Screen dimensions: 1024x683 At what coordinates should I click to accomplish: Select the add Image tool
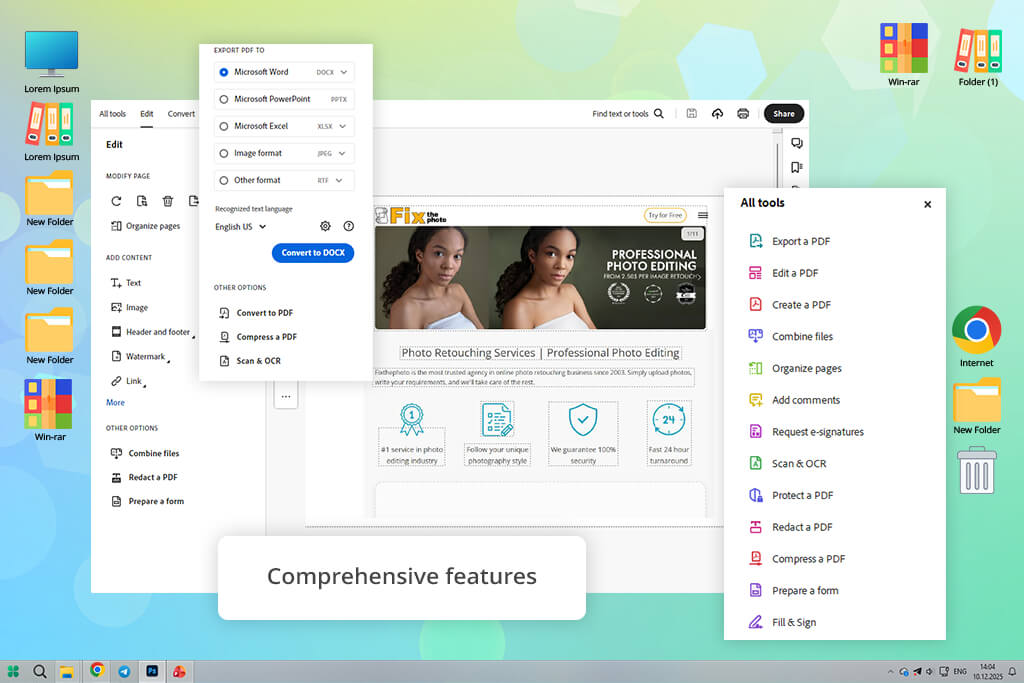(x=129, y=308)
